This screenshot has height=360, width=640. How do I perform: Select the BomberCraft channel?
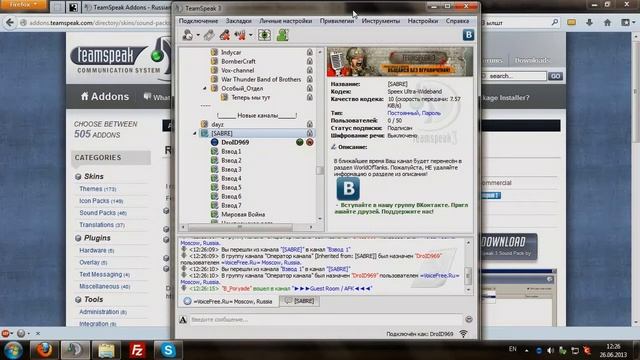(x=238, y=61)
